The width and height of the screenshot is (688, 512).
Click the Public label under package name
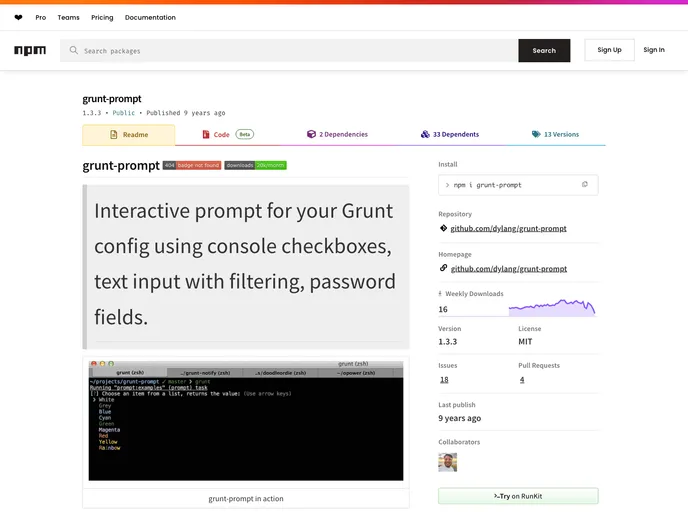(124, 113)
